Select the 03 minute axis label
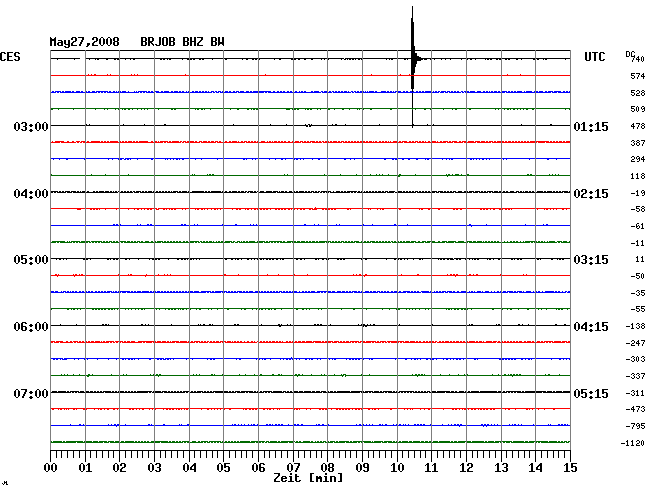 155,468
